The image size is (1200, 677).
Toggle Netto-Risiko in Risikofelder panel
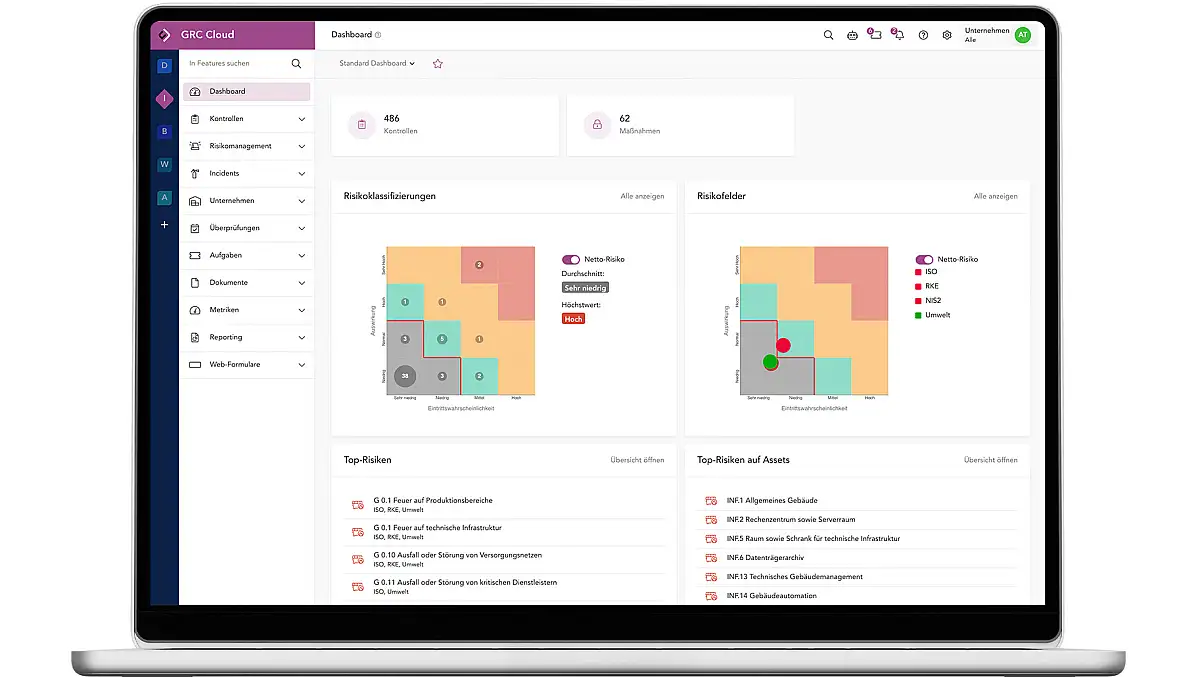pos(924,259)
